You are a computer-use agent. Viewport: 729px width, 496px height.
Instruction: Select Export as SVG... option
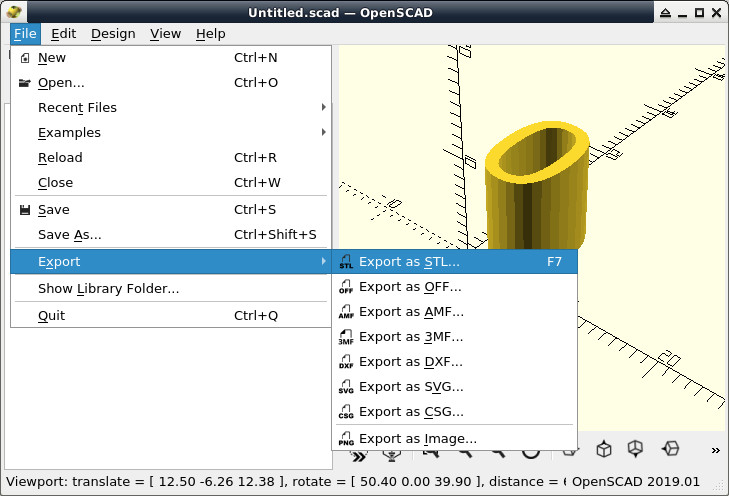455,387
